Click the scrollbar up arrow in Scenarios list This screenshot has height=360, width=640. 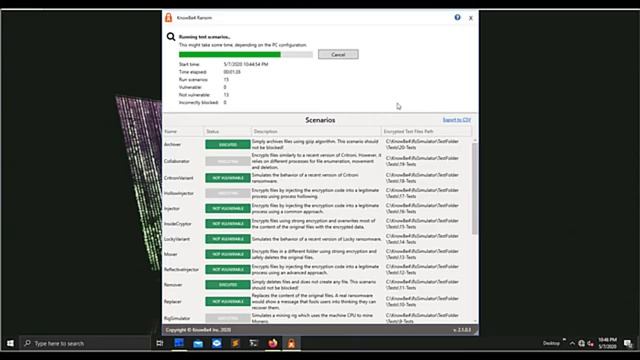point(475,140)
